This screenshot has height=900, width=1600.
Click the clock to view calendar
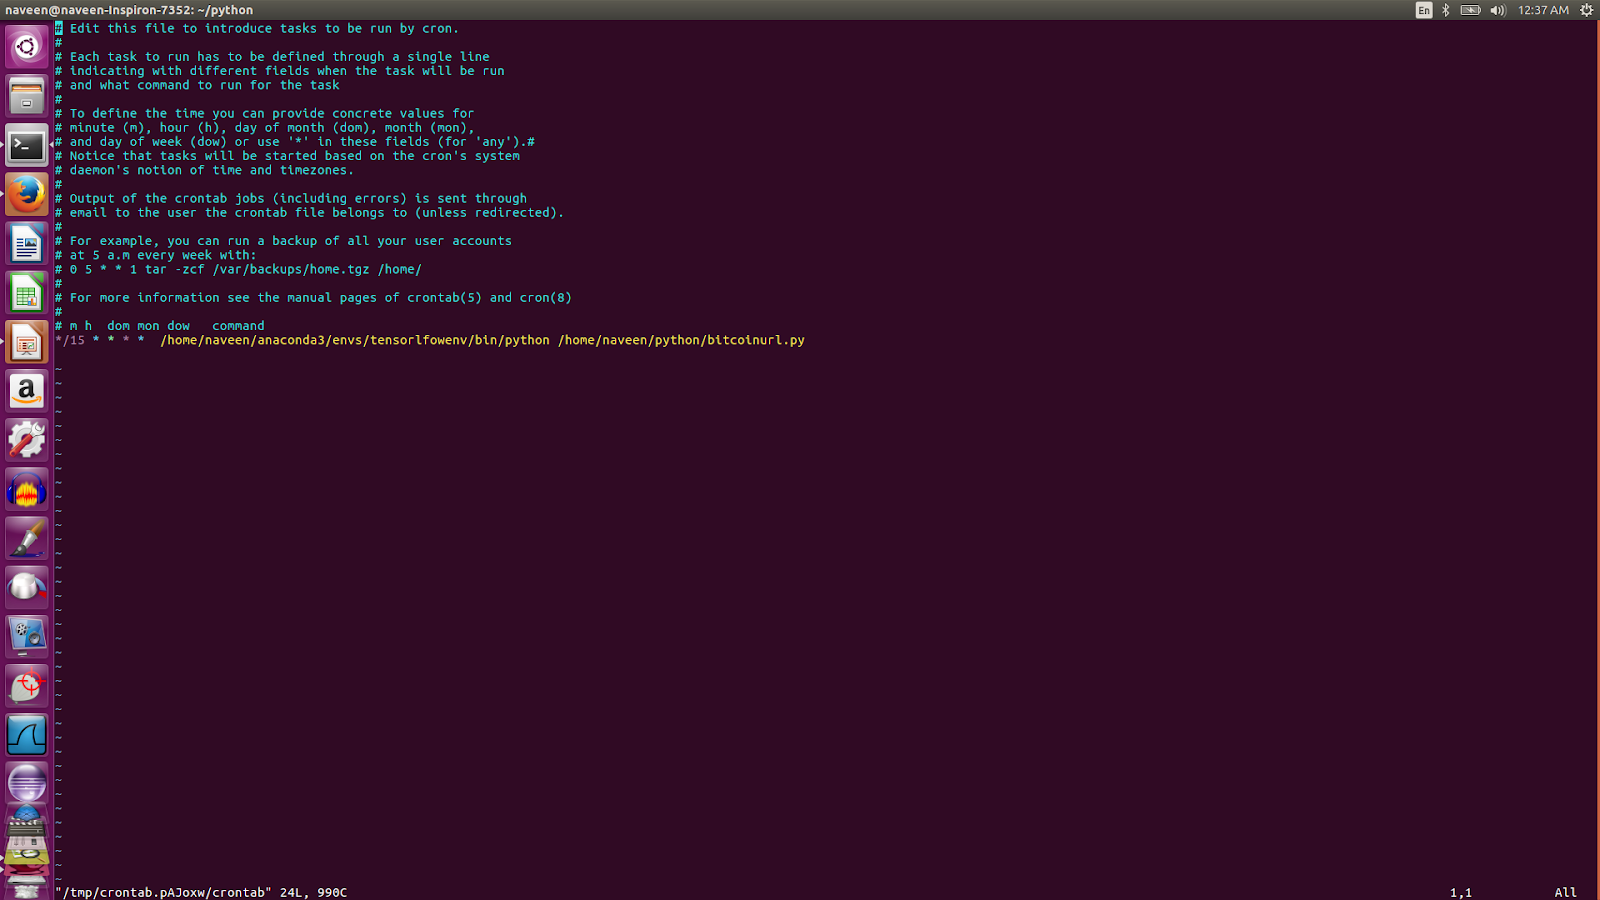(1545, 11)
